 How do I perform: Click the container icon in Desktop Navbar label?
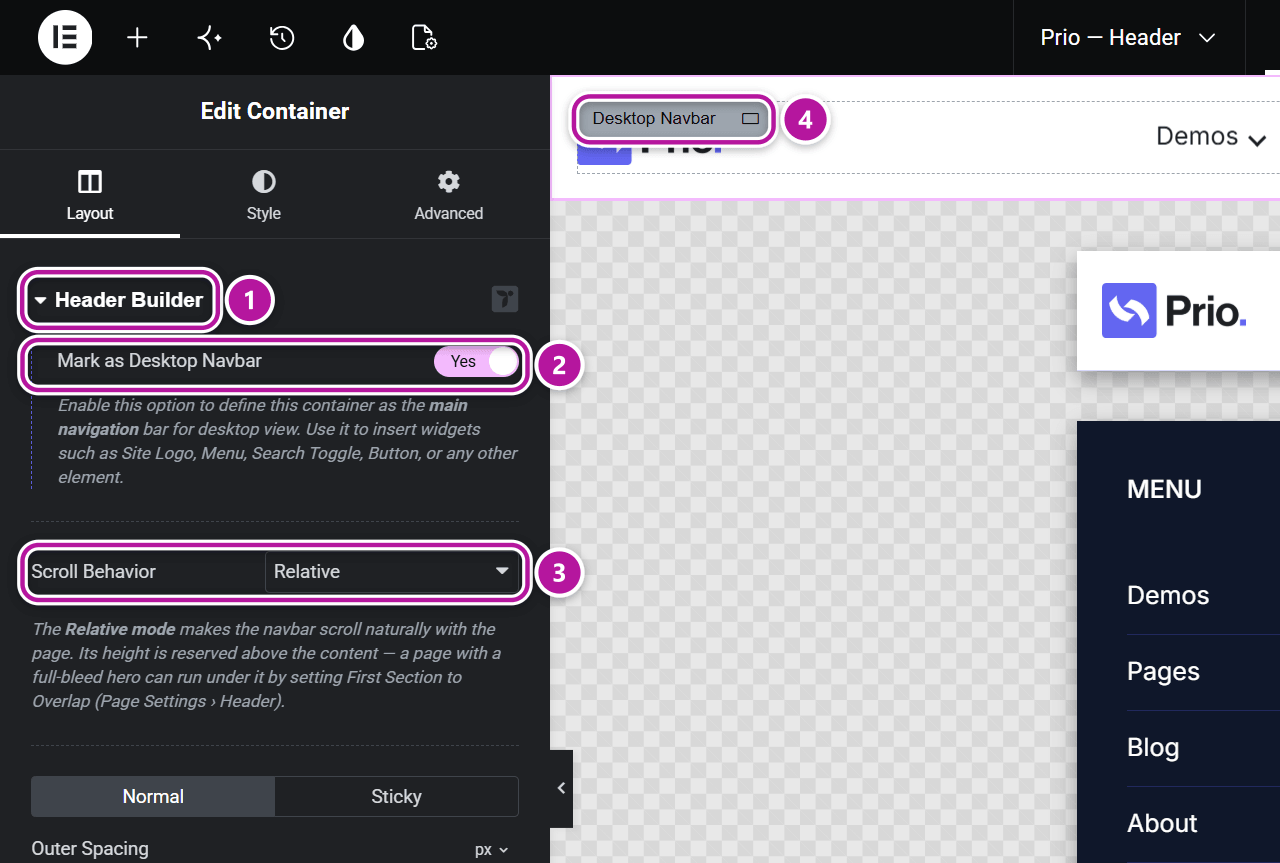[x=751, y=119]
